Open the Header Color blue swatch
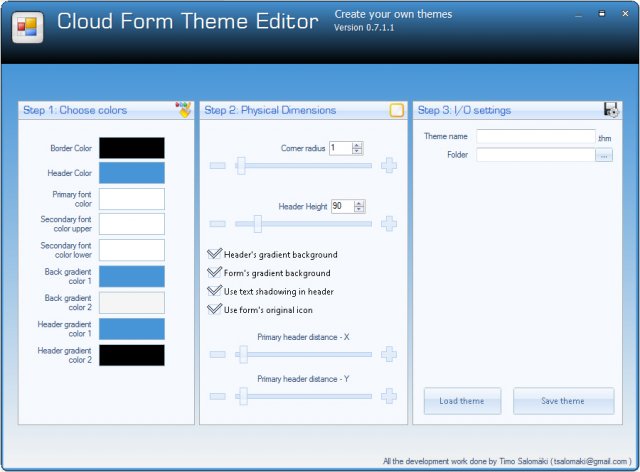Viewport: 640px width, 472px height. [x=132, y=173]
